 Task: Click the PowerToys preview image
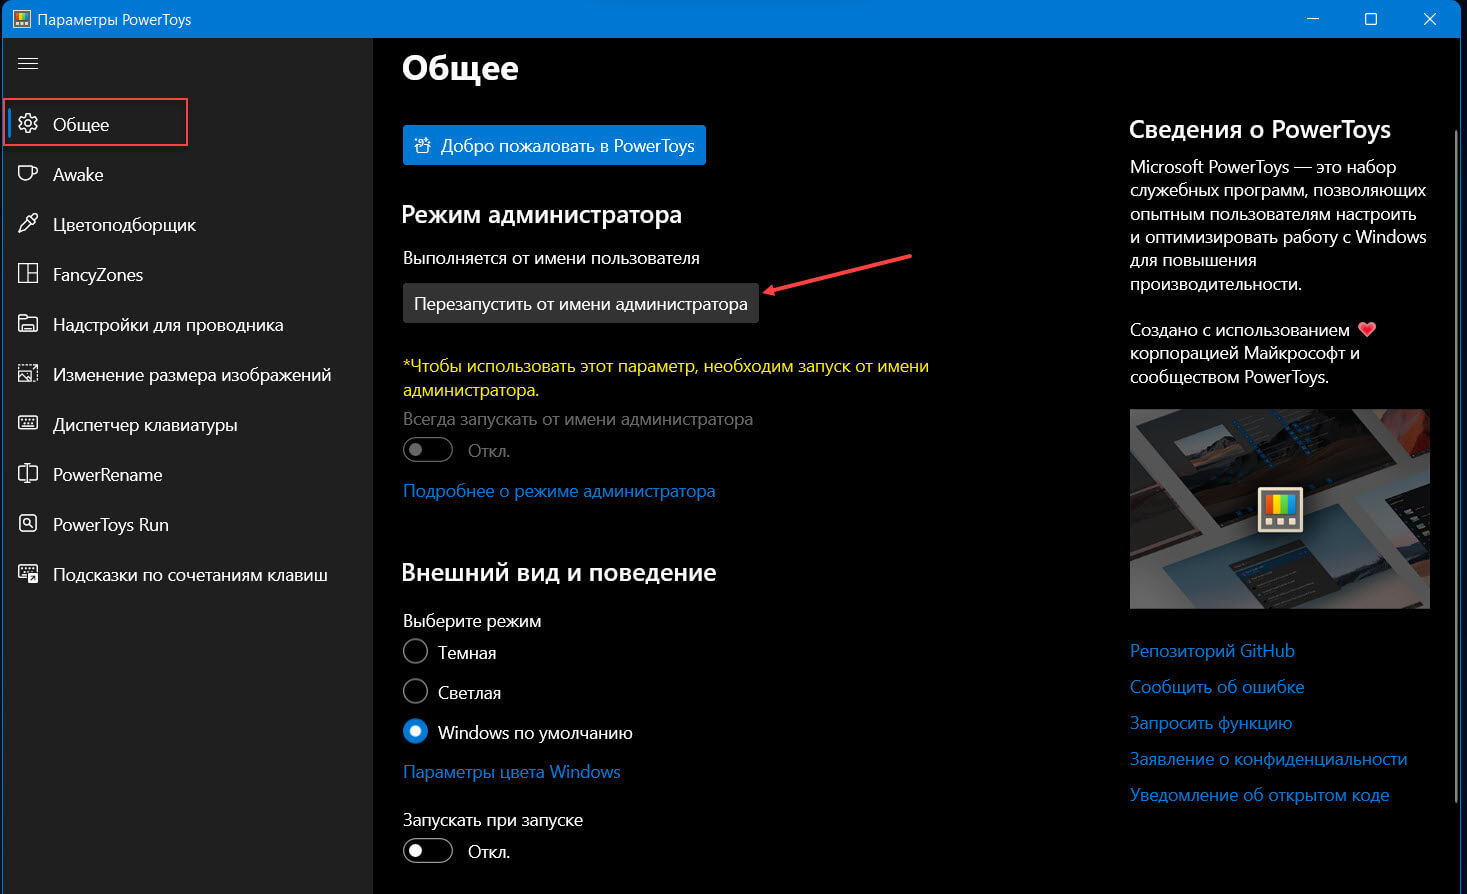(1280, 509)
